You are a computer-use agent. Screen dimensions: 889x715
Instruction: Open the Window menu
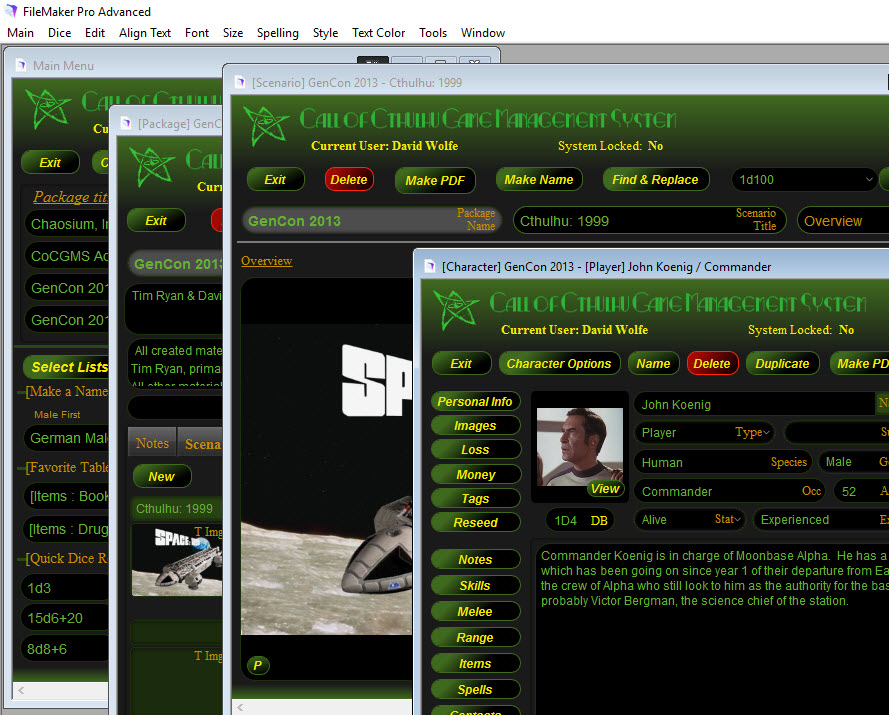(482, 33)
